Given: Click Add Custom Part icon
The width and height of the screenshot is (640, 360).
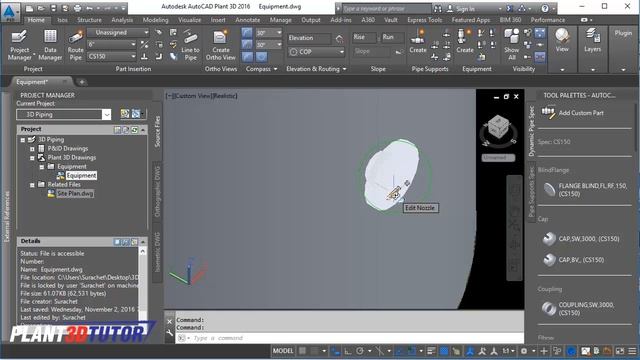Looking at the screenshot, I should 548,113.
